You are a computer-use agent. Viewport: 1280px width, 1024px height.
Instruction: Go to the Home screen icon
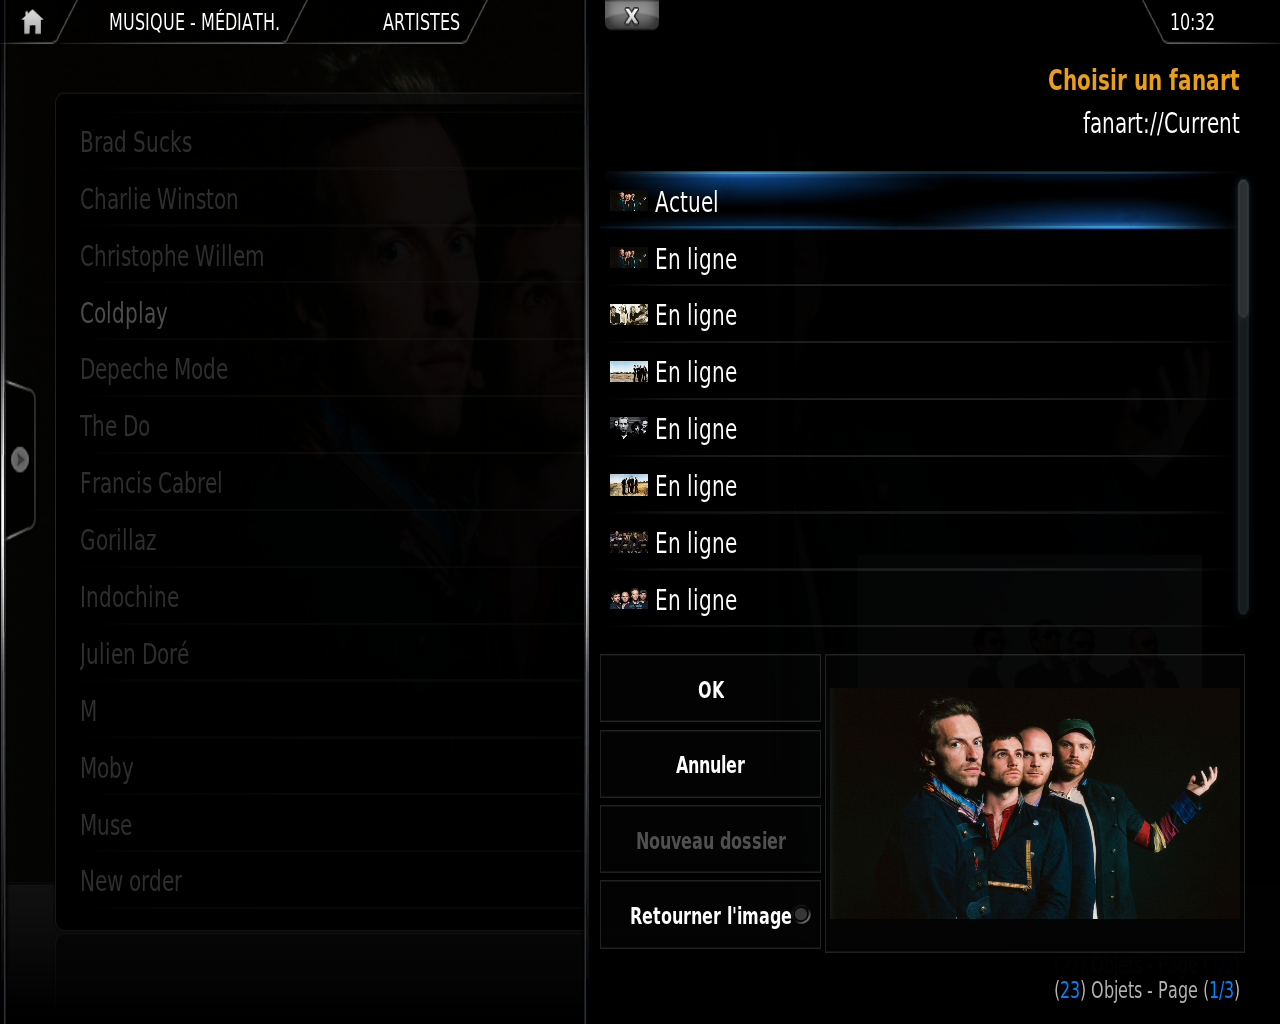(x=32, y=22)
